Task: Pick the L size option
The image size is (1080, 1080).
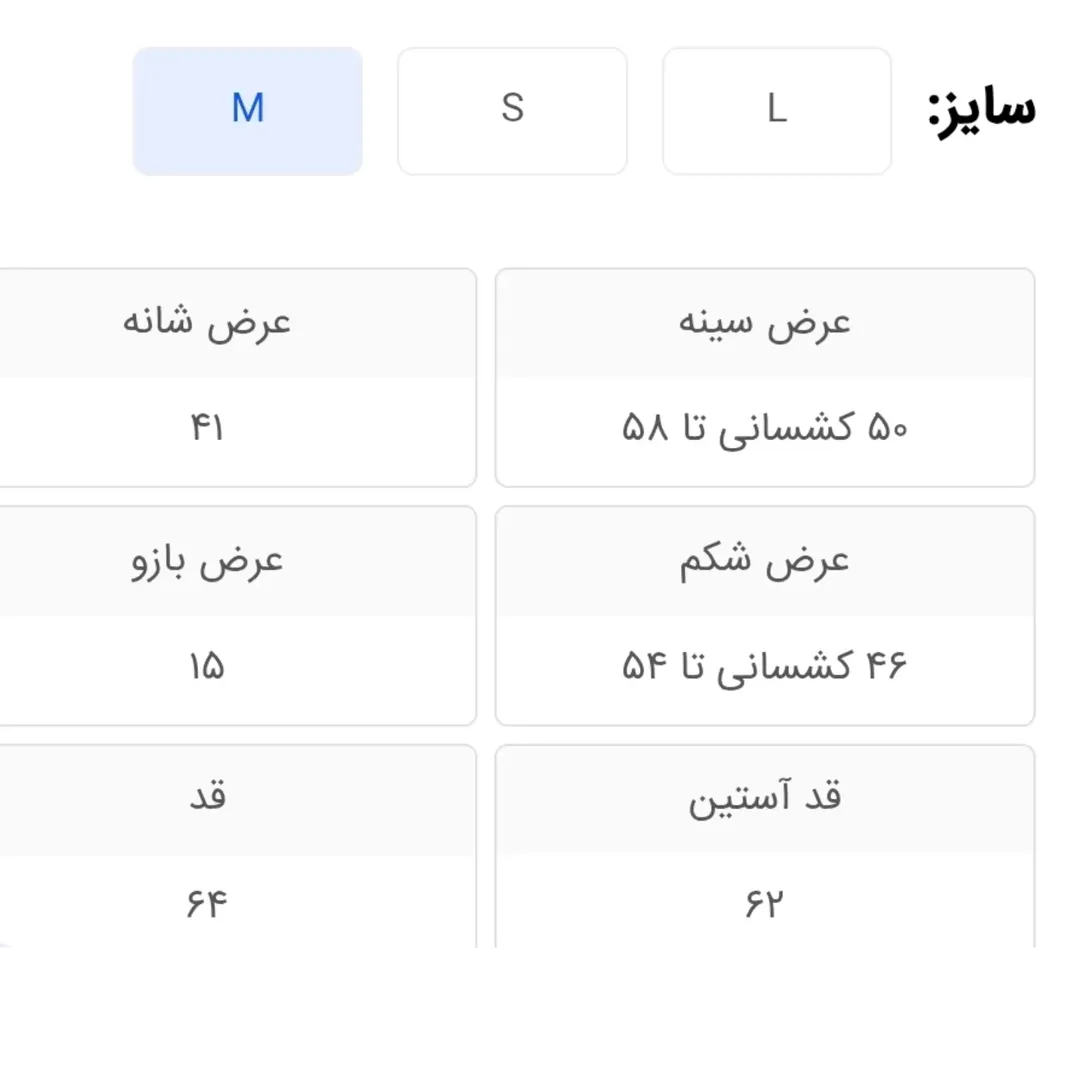Action: (x=777, y=110)
